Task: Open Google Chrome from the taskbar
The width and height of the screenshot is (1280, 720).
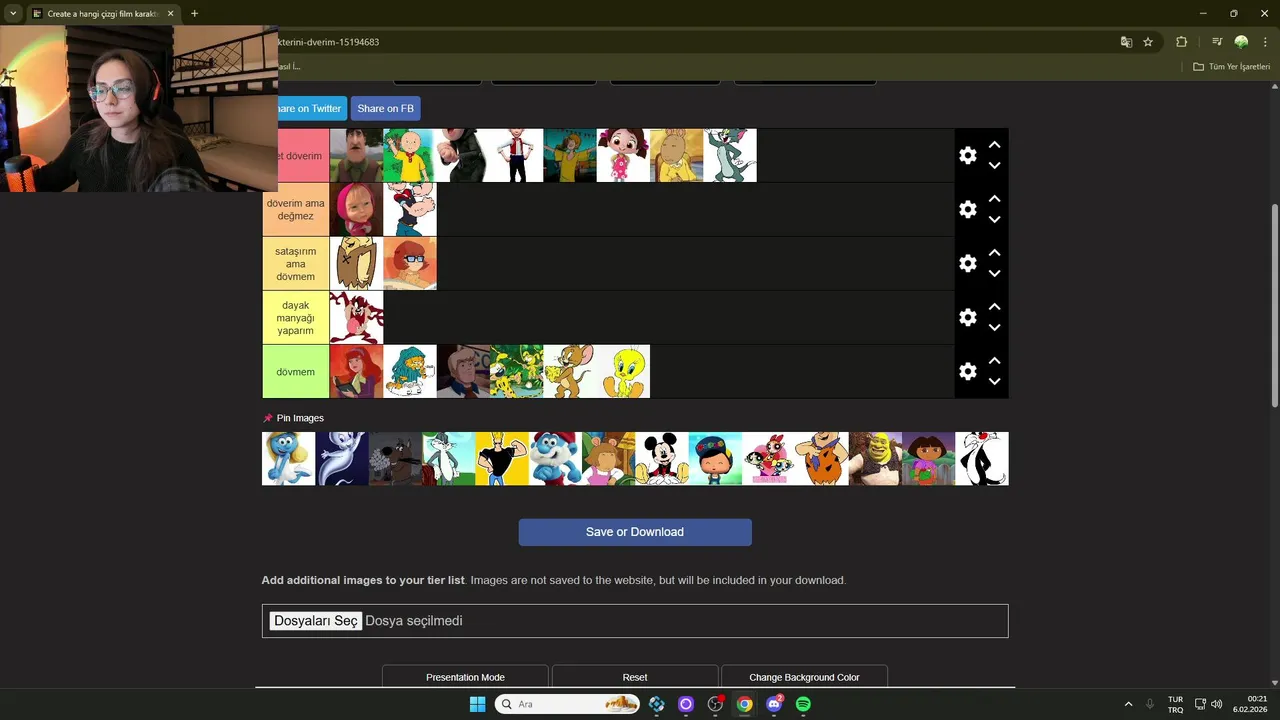Action: [744, 704]
